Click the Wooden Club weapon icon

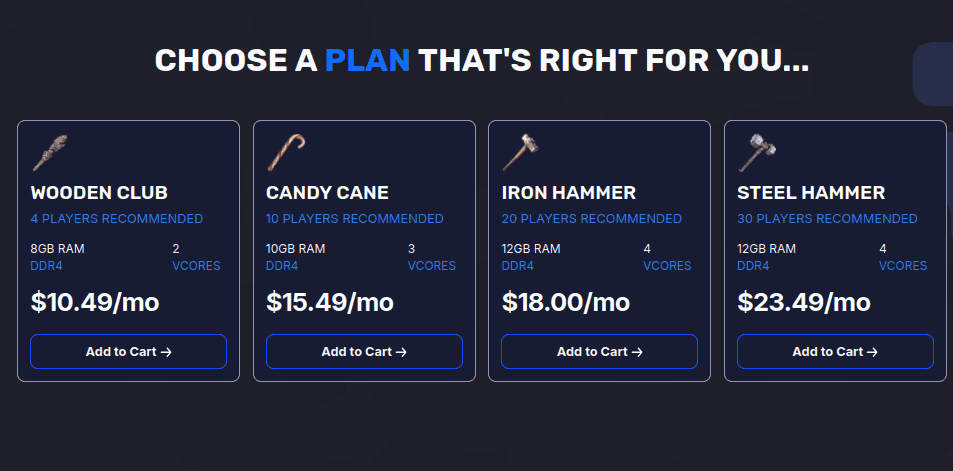49,153
